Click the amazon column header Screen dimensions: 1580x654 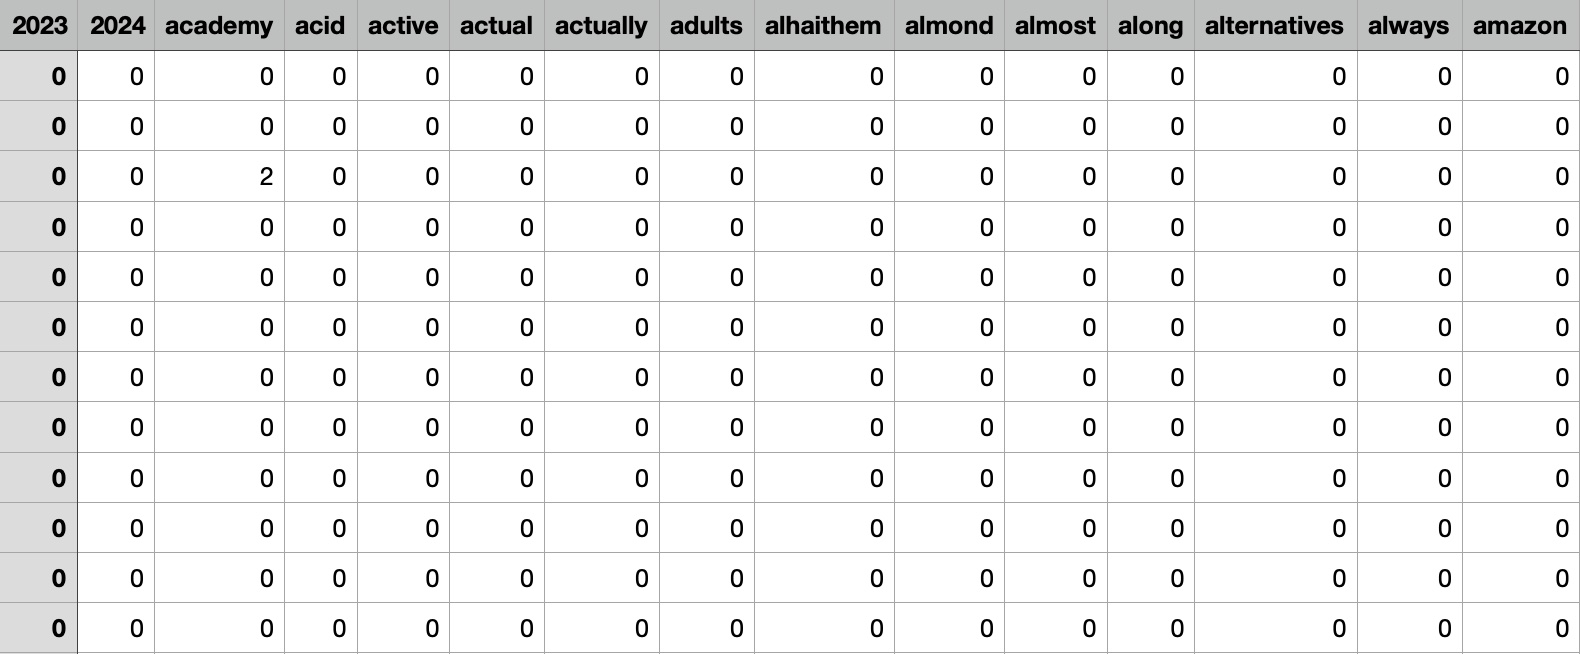pyautogui.click(x=1519, y=26)
